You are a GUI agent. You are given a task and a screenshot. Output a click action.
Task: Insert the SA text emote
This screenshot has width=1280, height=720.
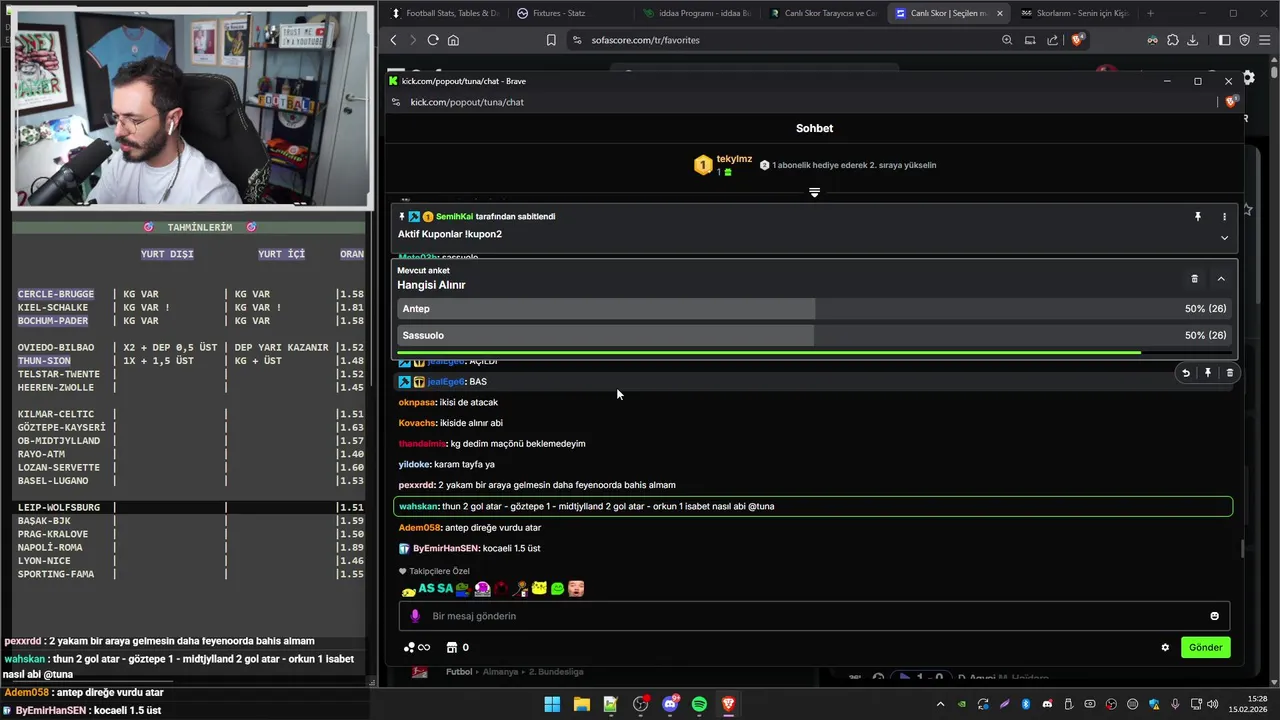[x=445, y=588]
